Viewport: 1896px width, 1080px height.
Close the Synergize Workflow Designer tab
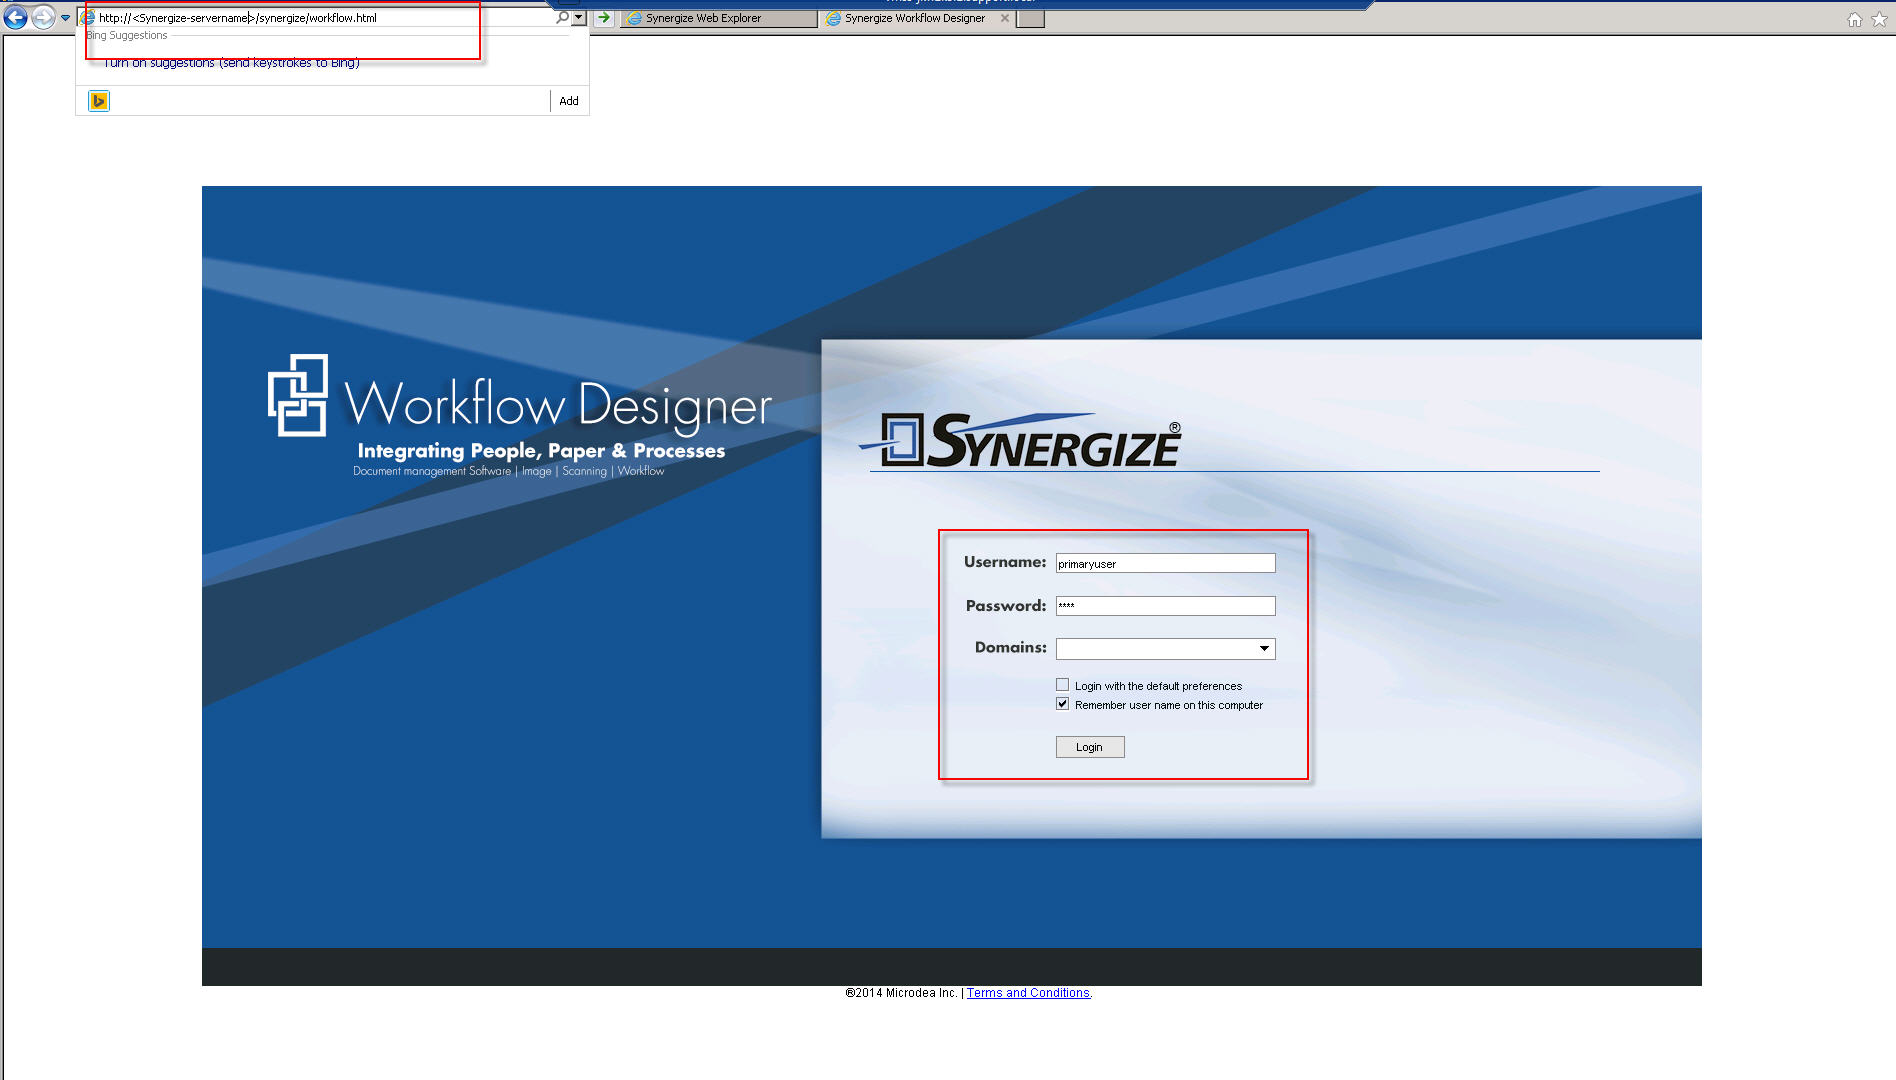(1005, 18)
